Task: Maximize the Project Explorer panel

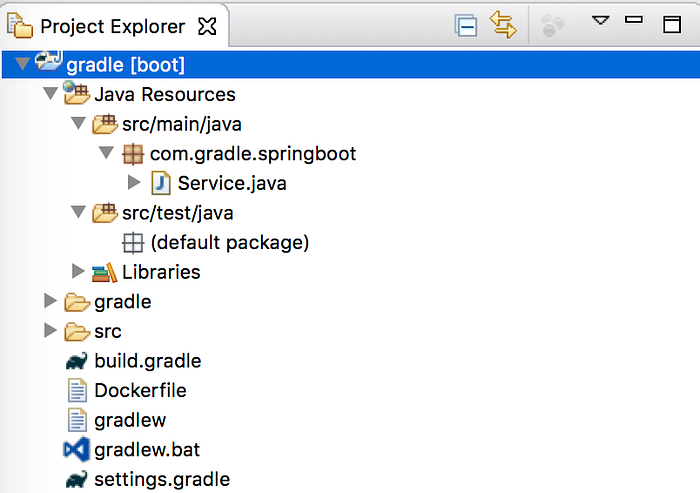Action: tap(672, 25)
